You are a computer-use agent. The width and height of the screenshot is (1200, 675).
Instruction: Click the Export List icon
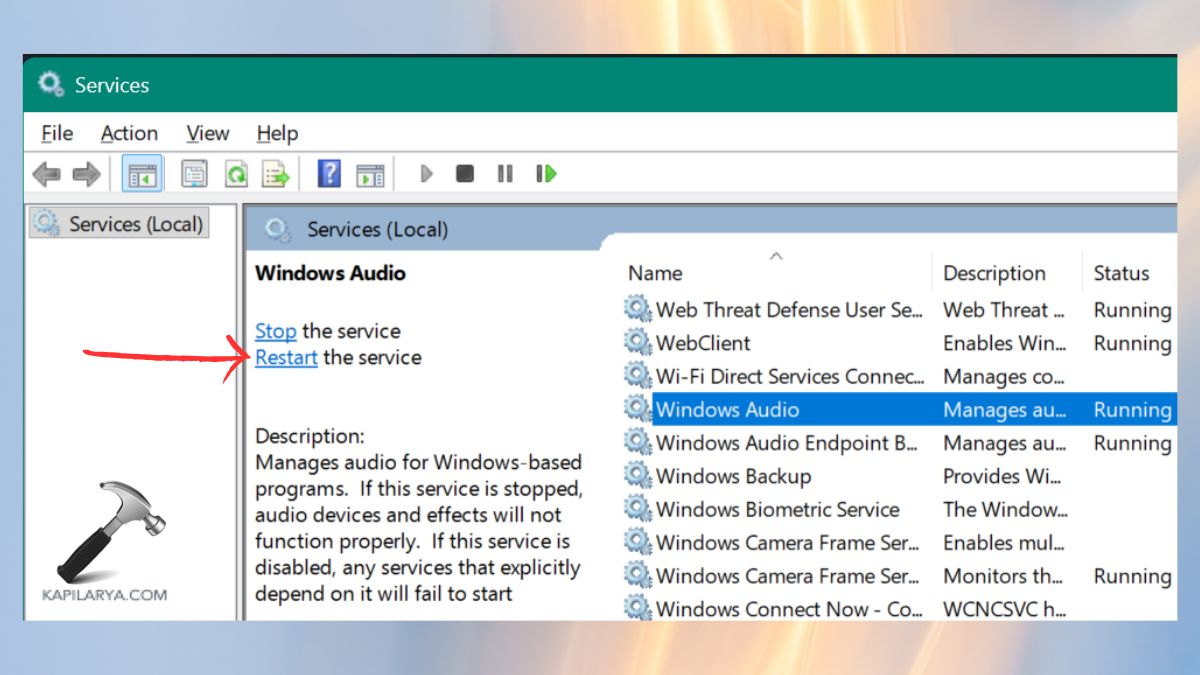(x=276, y=173)
